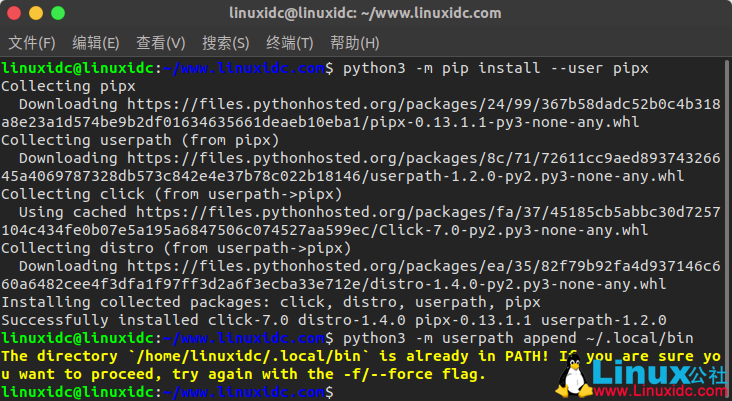Click 'try again with the -f/--force flag' text
This screenshot has height=401, width=732.
point(329,374)
